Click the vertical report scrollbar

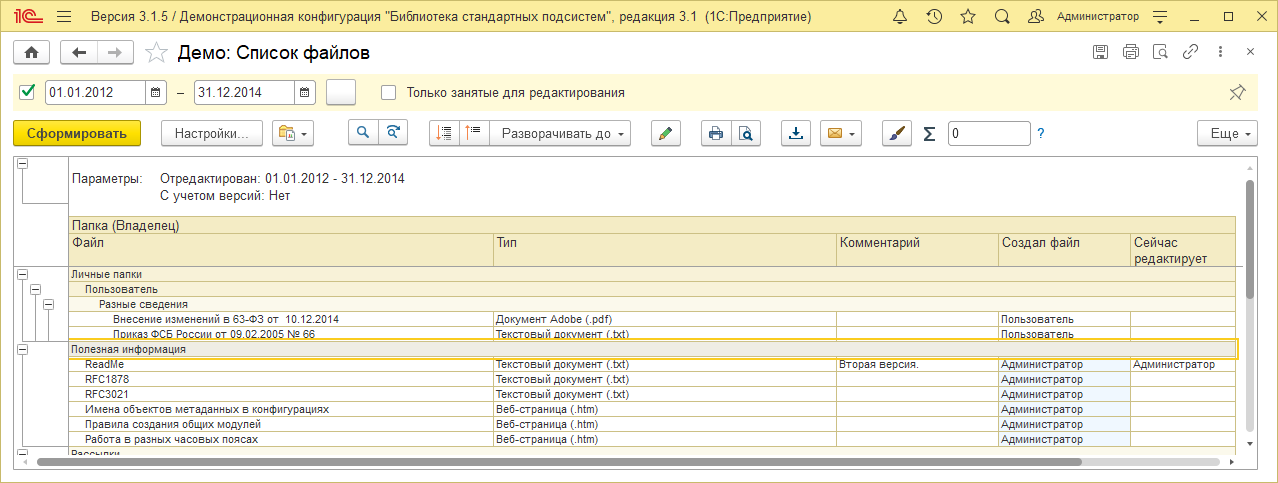[1250, 239]
